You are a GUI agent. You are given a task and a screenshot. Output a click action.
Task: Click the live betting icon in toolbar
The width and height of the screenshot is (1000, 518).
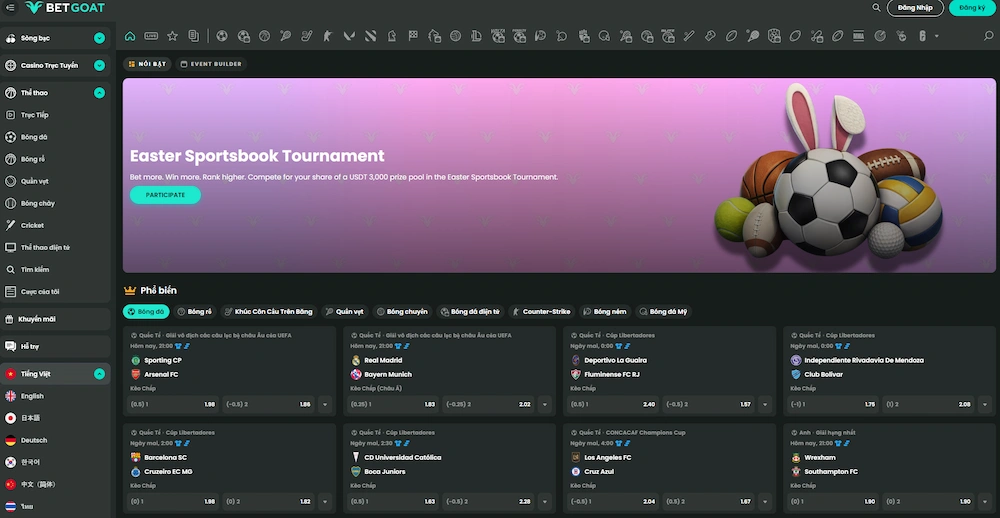pyautogui.click(x=151, y=36)
